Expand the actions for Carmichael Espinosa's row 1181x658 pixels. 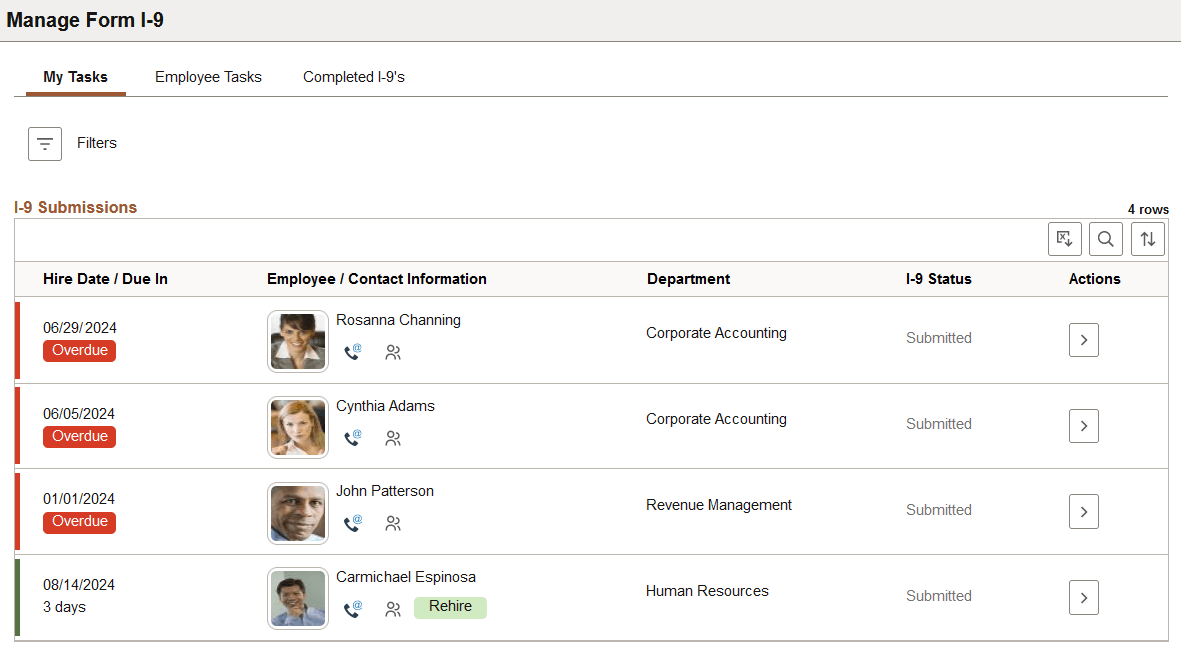1084,597
